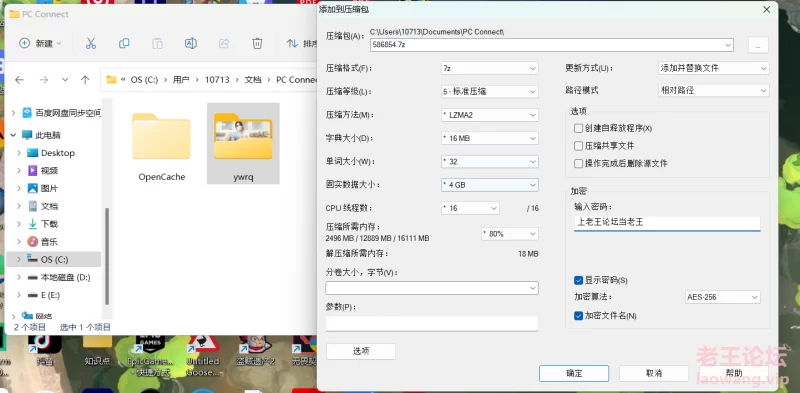The width and height of the screenshot is (800, 393).
Task: Select 视频 in navigation pane
Action: [x=49, y=170]
